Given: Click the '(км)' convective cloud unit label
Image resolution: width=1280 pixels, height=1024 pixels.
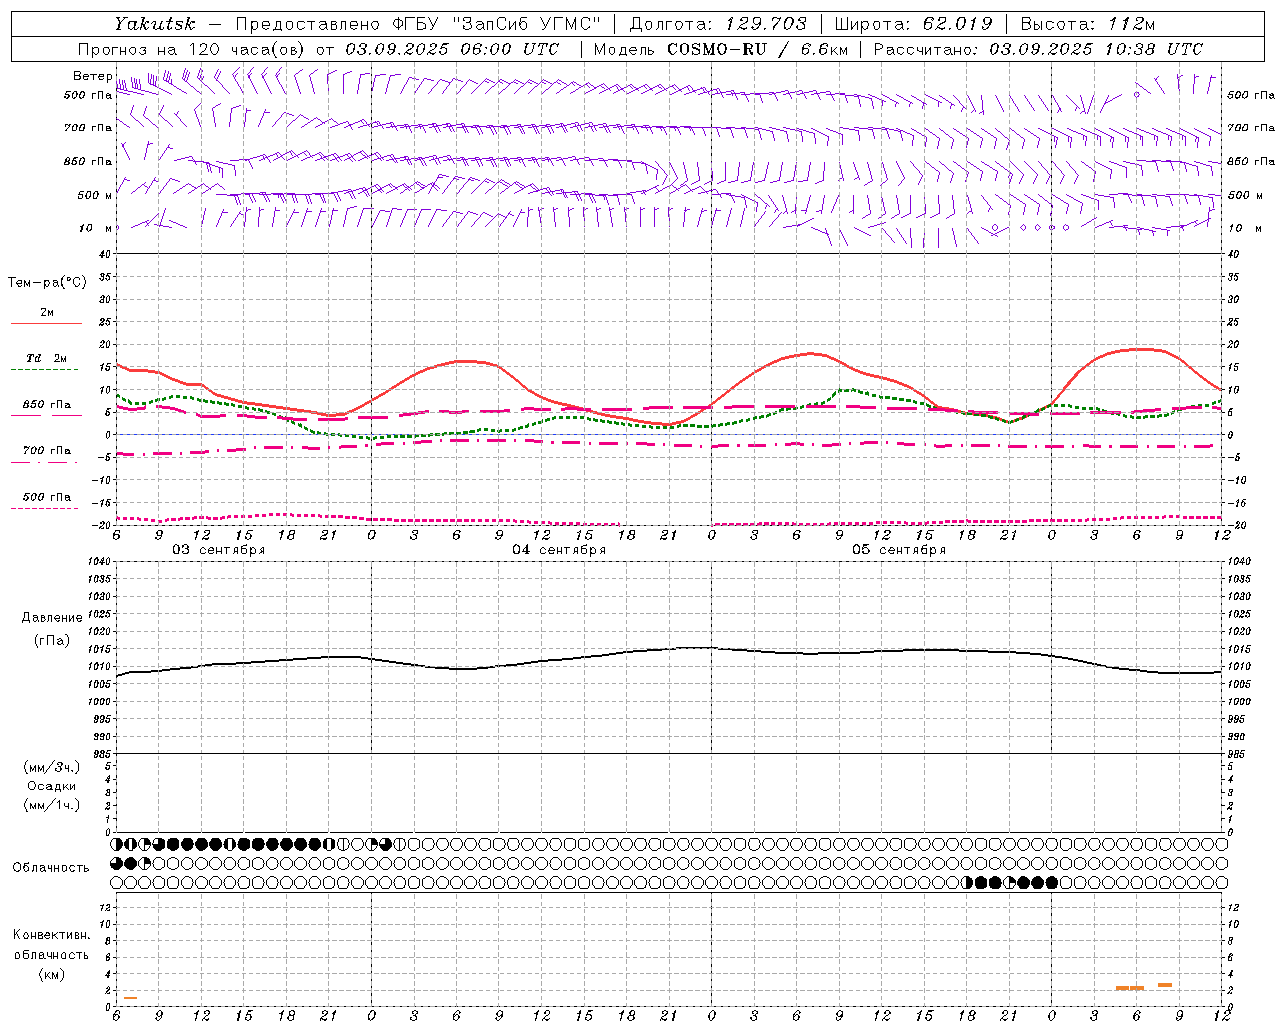Looking at the screenshot, I should pyautogui.click(x=51, y=974).
